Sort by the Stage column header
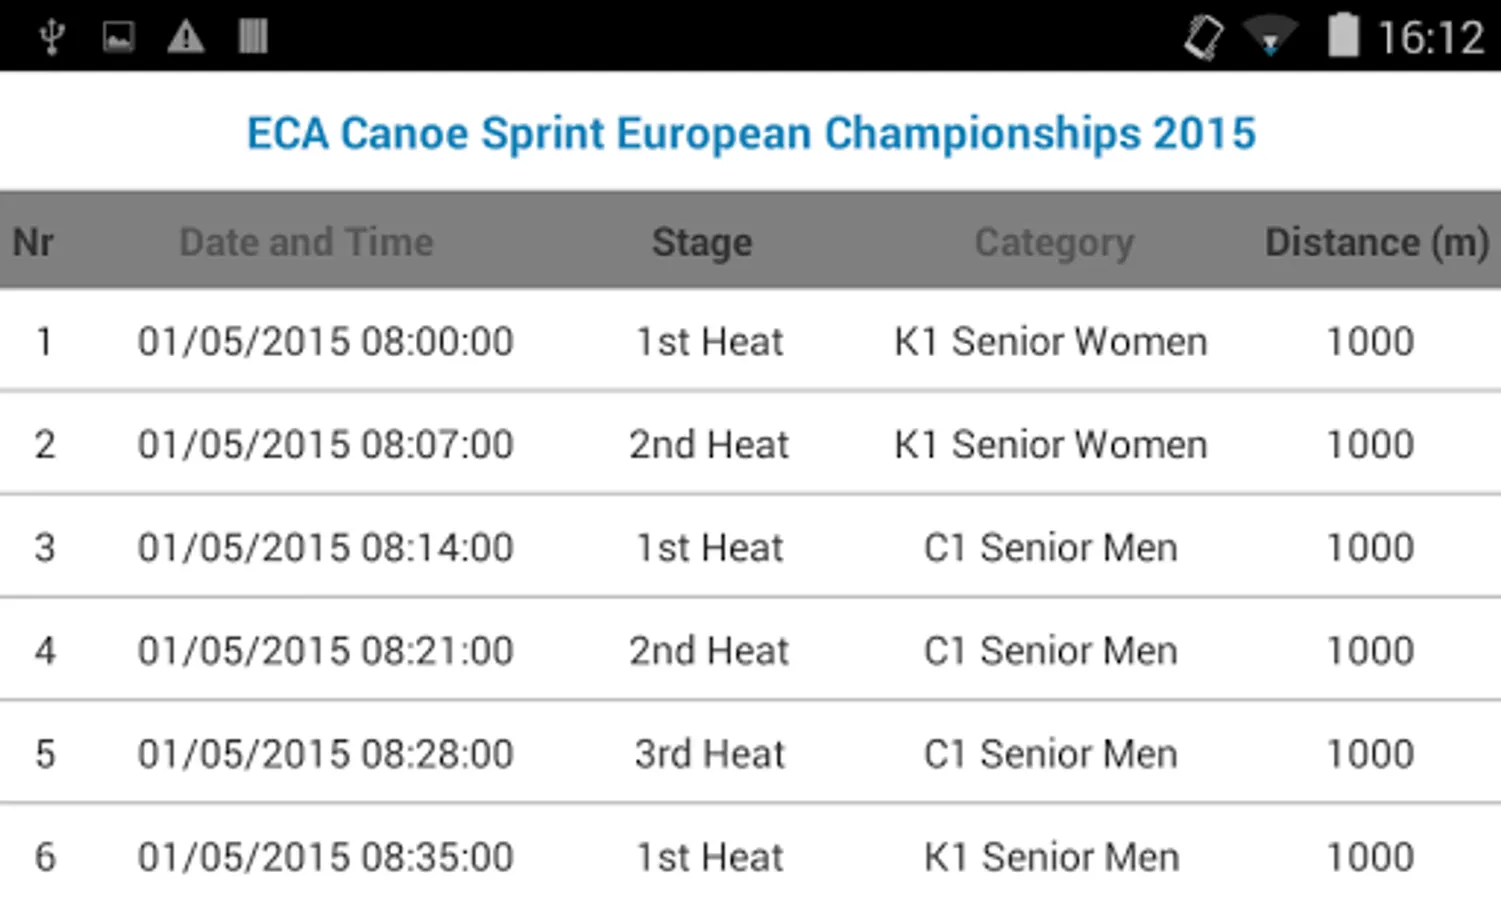Screen dimensions: 1501x900 [702, 242]
